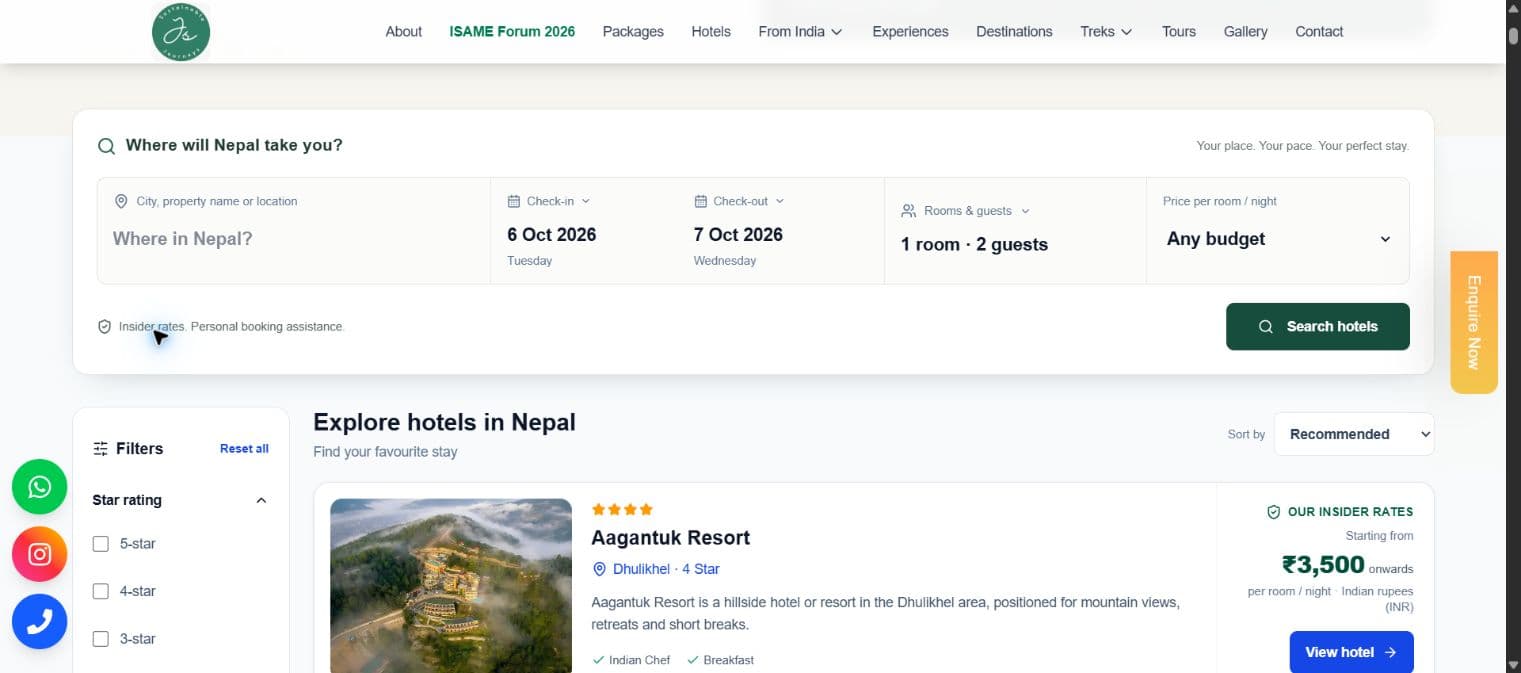This screenshot has width=1521, height=673.
Task: Open Rooms & guests selector
Action: [1015, 231]
